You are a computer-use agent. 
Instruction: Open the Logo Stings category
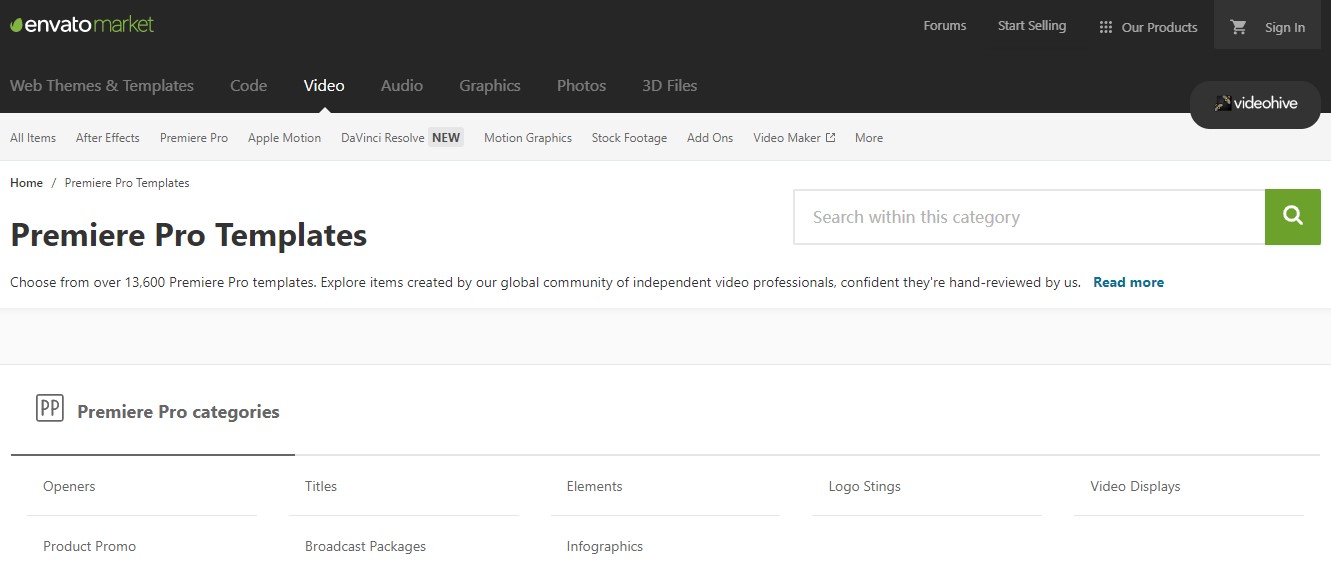point(864,486)
